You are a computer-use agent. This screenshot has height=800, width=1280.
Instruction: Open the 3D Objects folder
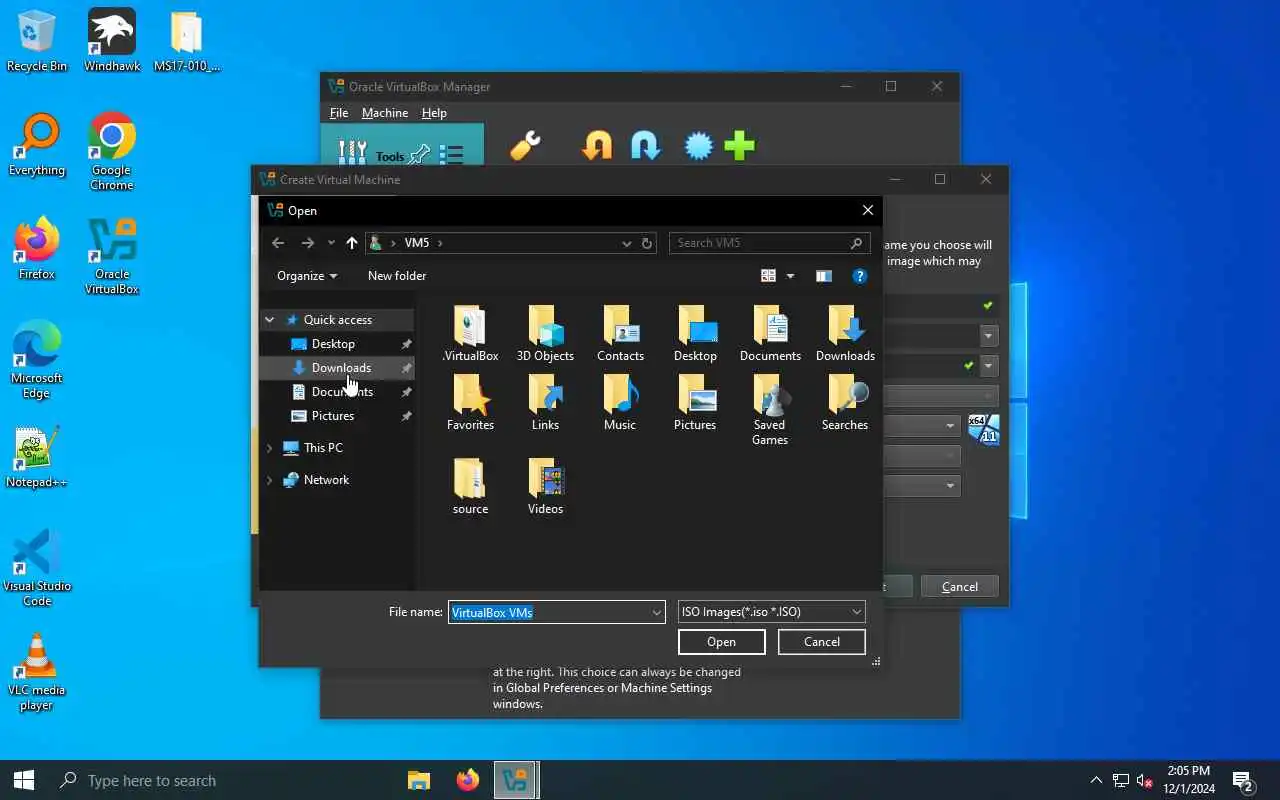point(545,334)
